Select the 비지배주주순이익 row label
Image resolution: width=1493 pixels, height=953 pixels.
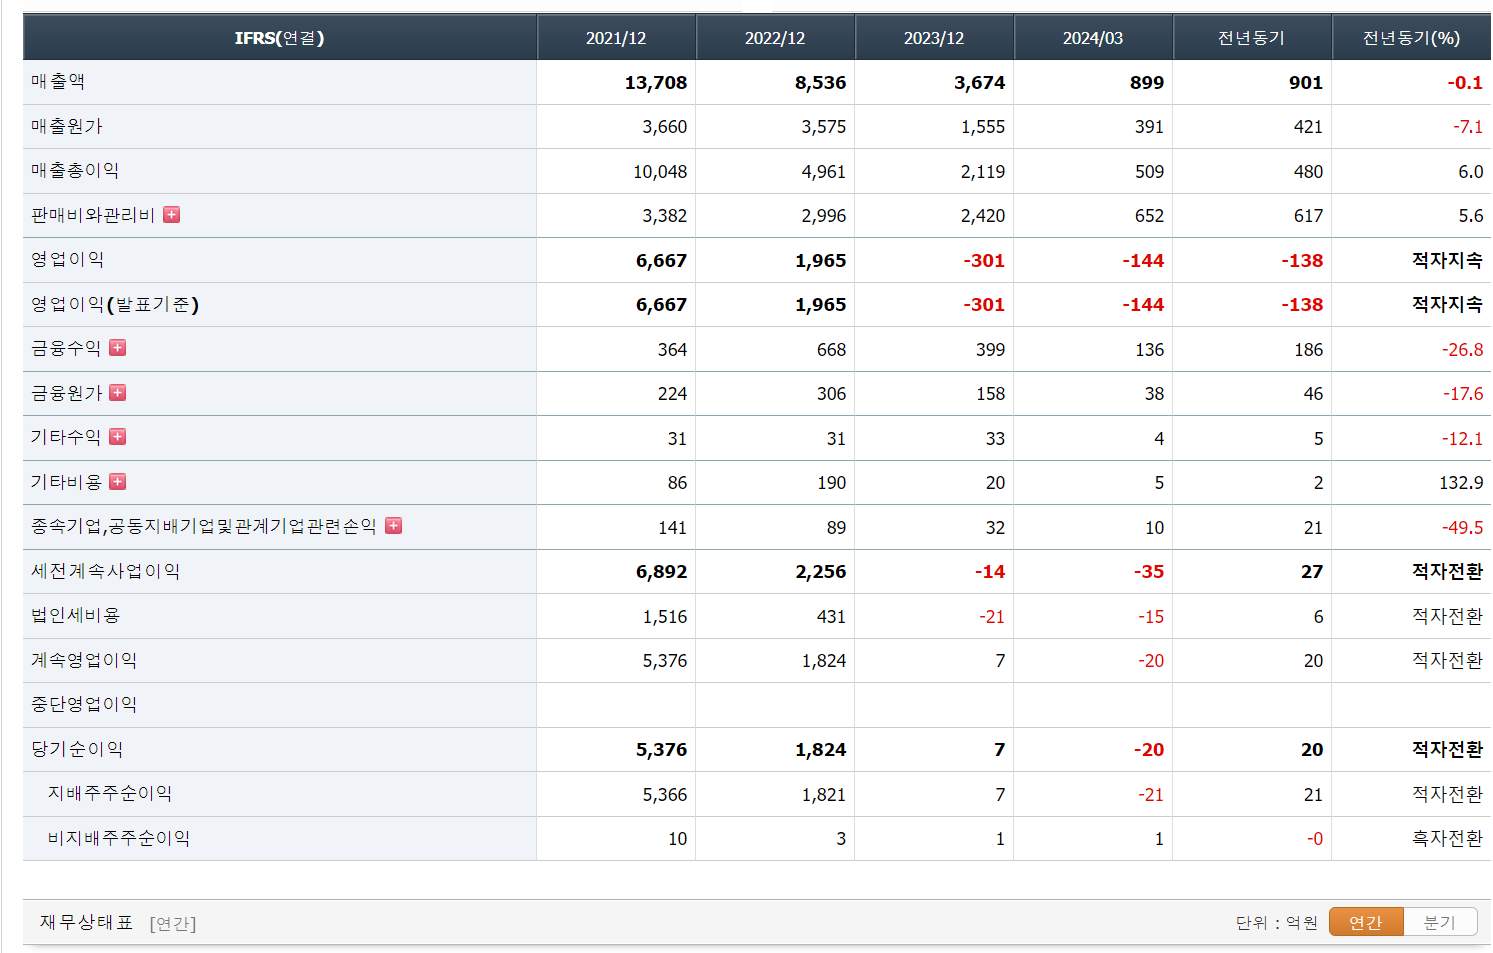click(x=119, y=838)
